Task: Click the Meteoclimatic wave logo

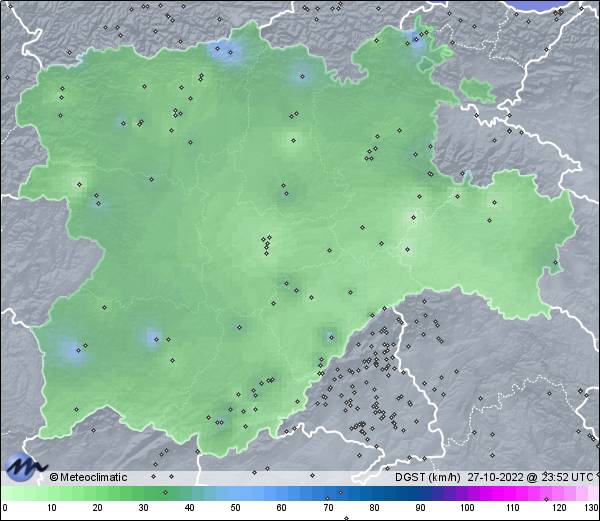Action: click(25, 467)
